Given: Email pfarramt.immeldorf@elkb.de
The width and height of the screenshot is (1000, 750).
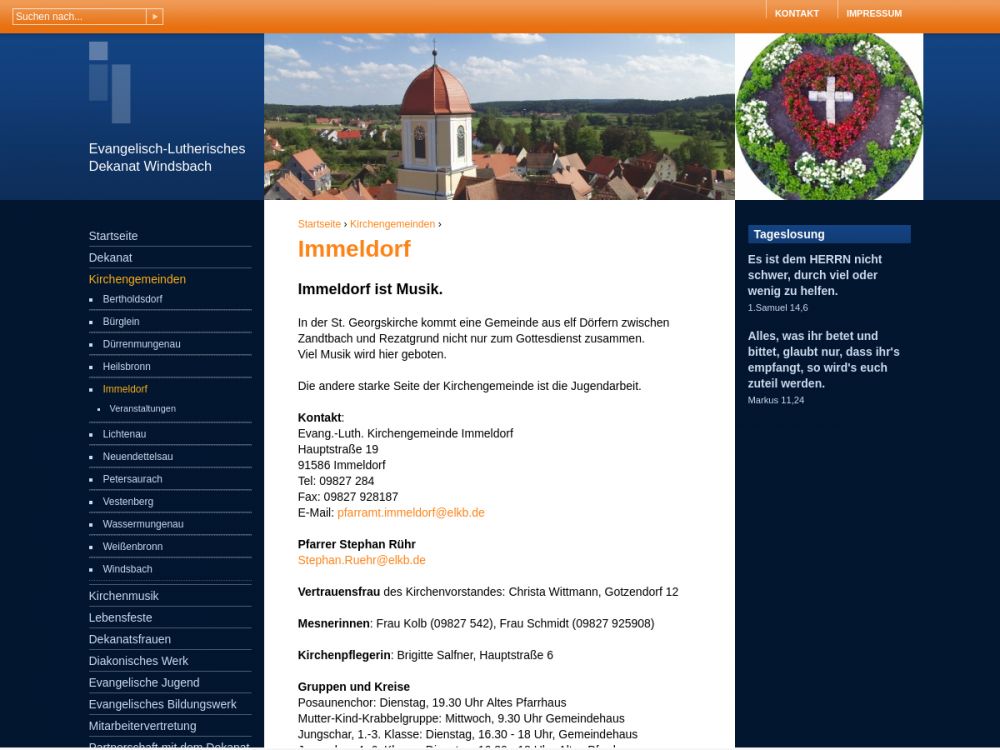Looking at the screenshot, I should click(410, 513).
